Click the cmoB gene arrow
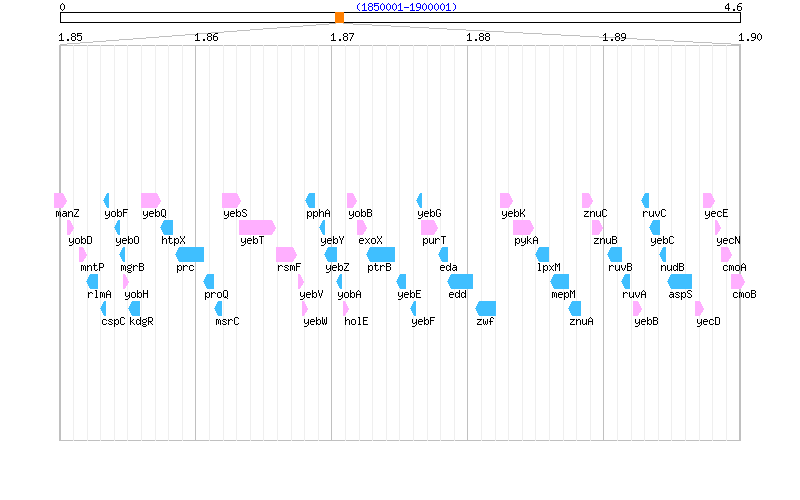This screenshot has width=800, height=500. (x=738, y=281)
